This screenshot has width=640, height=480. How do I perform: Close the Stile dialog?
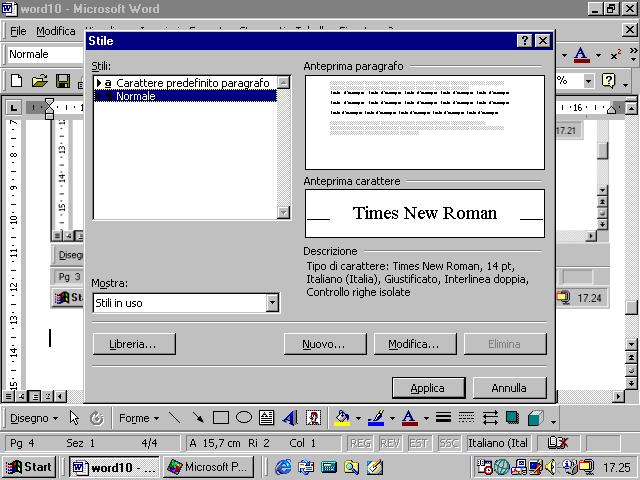(x=542, y=40)
